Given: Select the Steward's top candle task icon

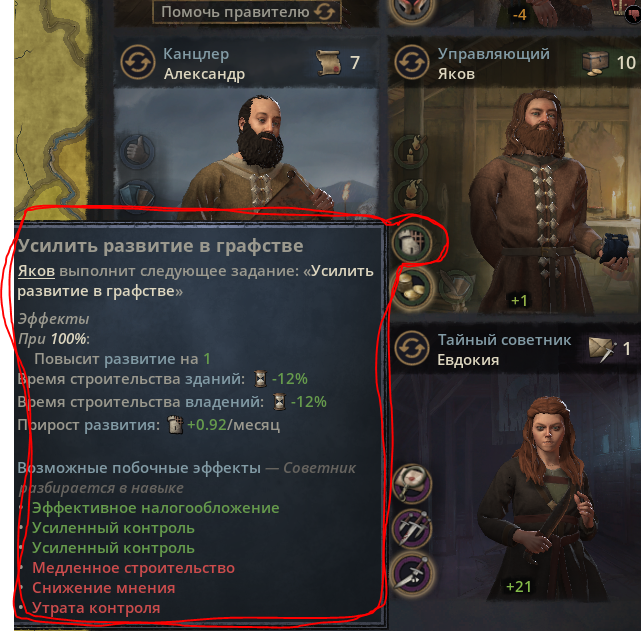Looking at the screenshot, I should pyautogui.click(x=411, y=152).
